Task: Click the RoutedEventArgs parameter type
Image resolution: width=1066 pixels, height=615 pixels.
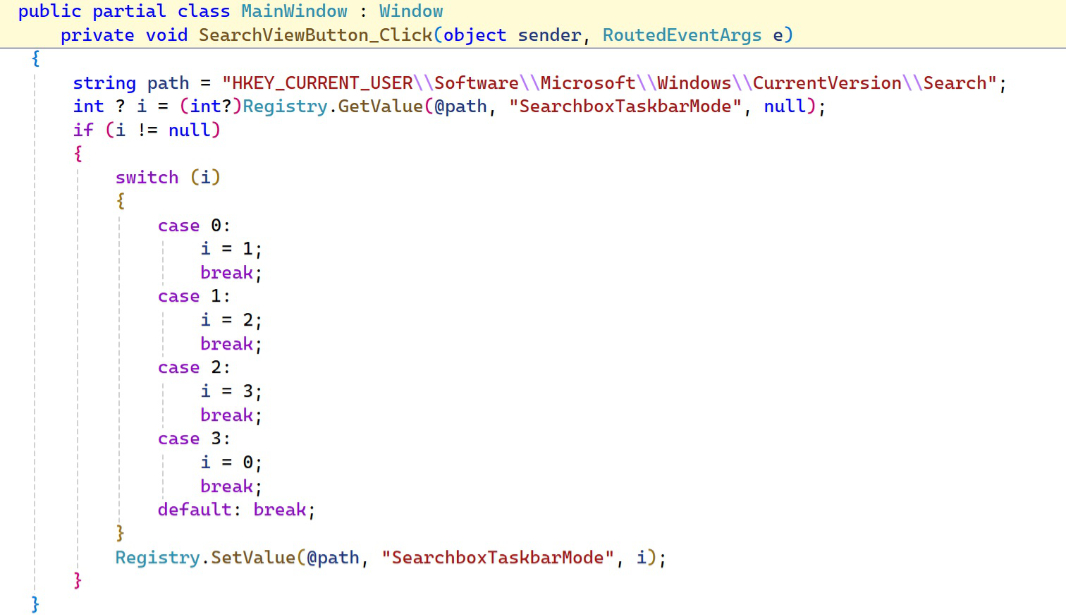Action: coord(682,35)
